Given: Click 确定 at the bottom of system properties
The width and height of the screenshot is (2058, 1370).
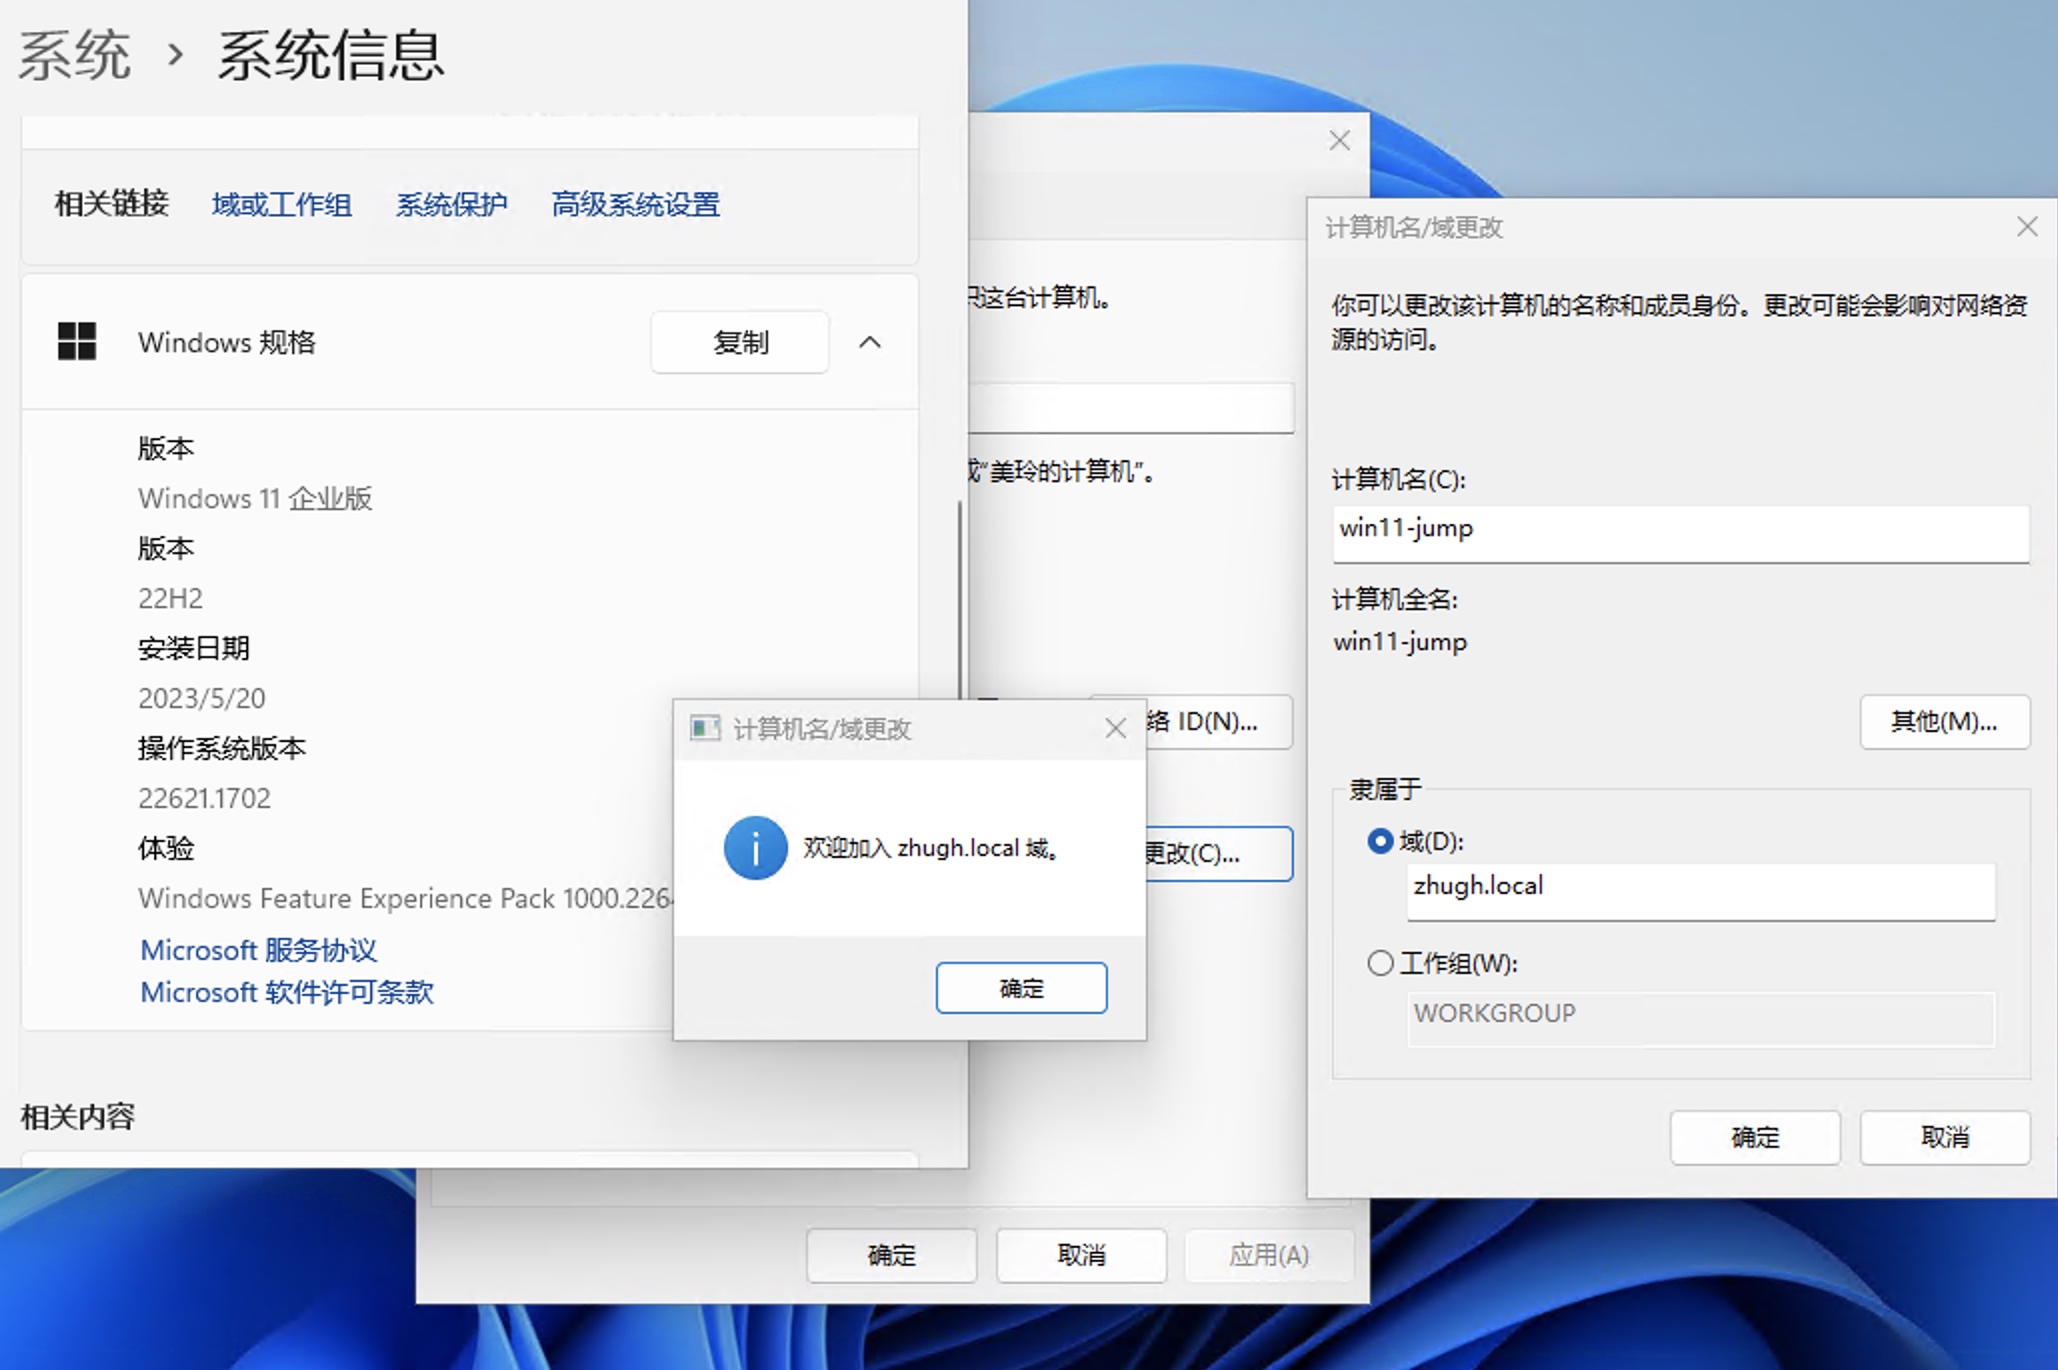Looking at the screenshot, I should pos(891,1255).
